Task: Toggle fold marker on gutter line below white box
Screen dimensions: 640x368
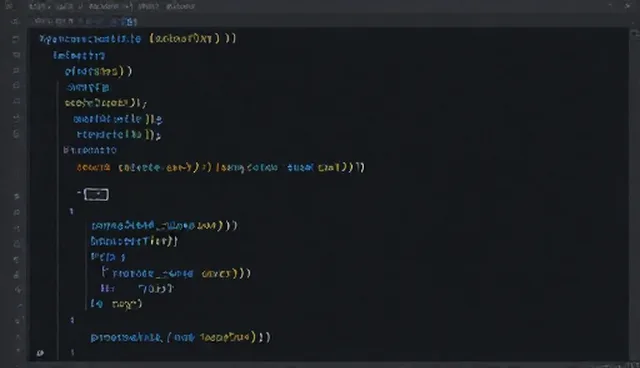Action: 71,211
